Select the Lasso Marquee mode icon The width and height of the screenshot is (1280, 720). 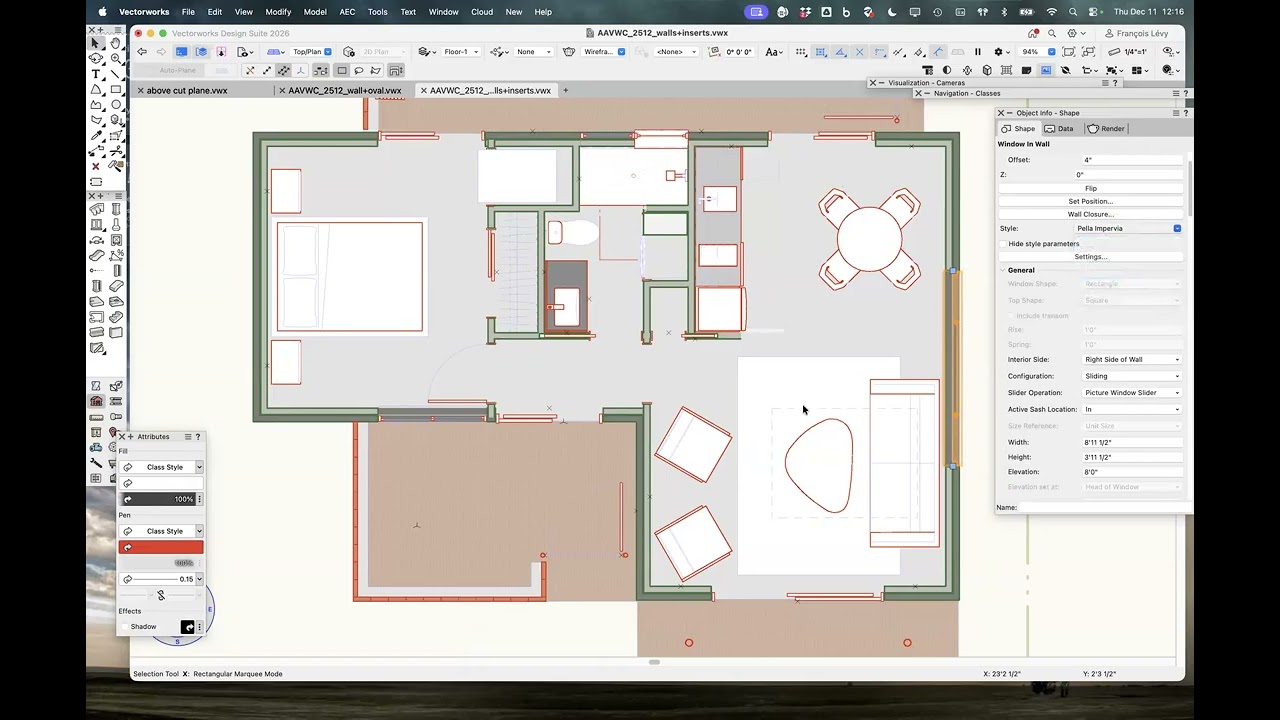[x=359, y=70]
